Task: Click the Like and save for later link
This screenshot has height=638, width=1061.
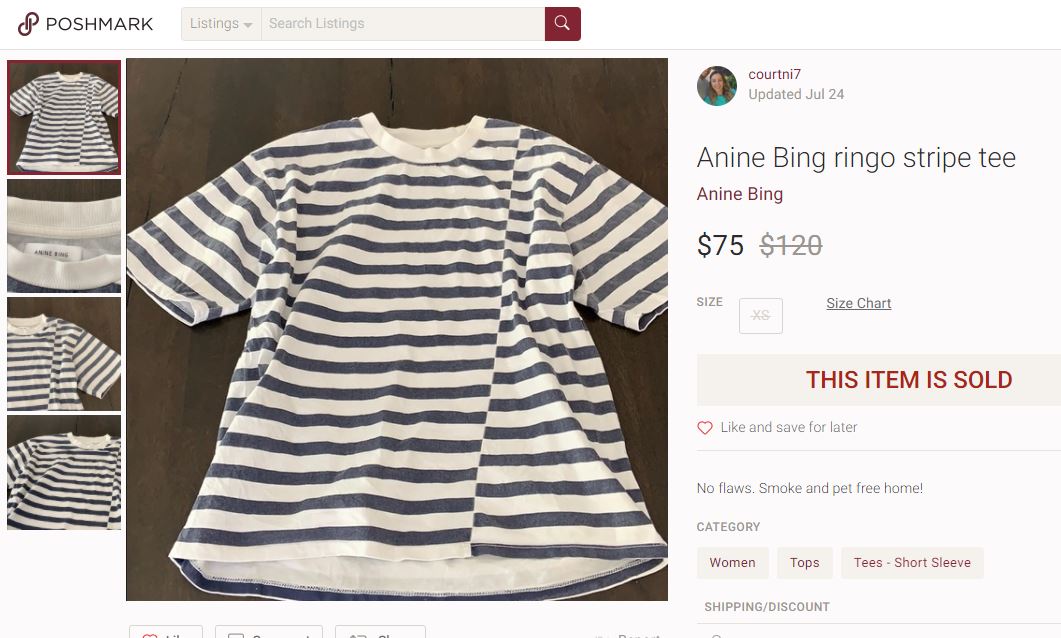Action: click(788, 427)
